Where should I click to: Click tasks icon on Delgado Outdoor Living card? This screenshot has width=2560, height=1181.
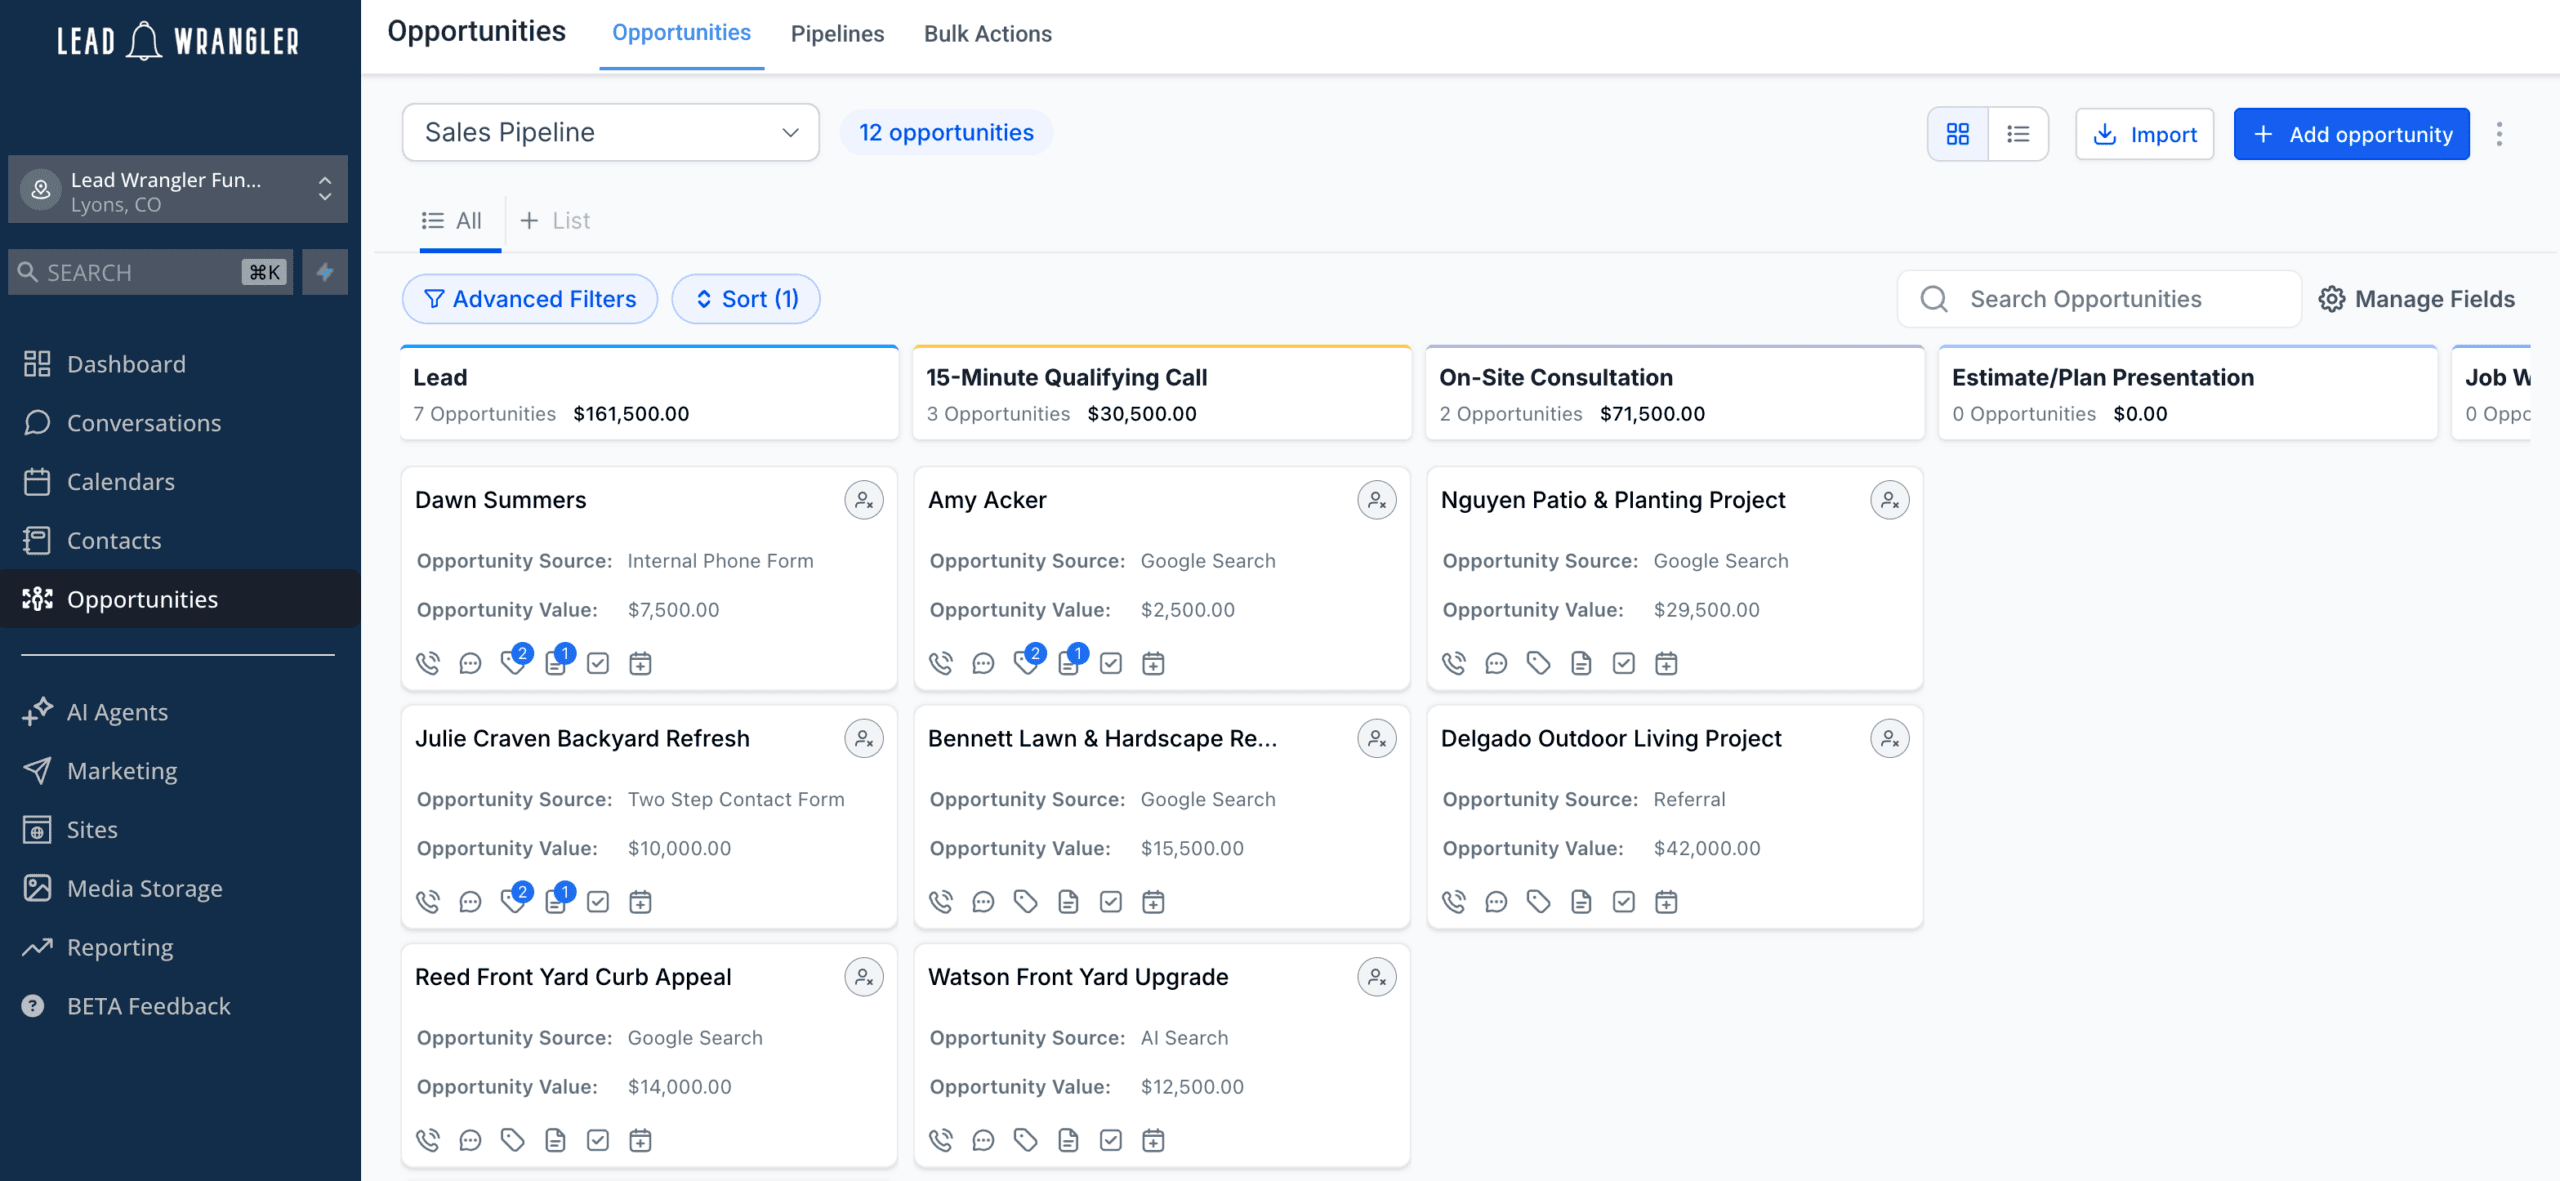(1624, 902)
